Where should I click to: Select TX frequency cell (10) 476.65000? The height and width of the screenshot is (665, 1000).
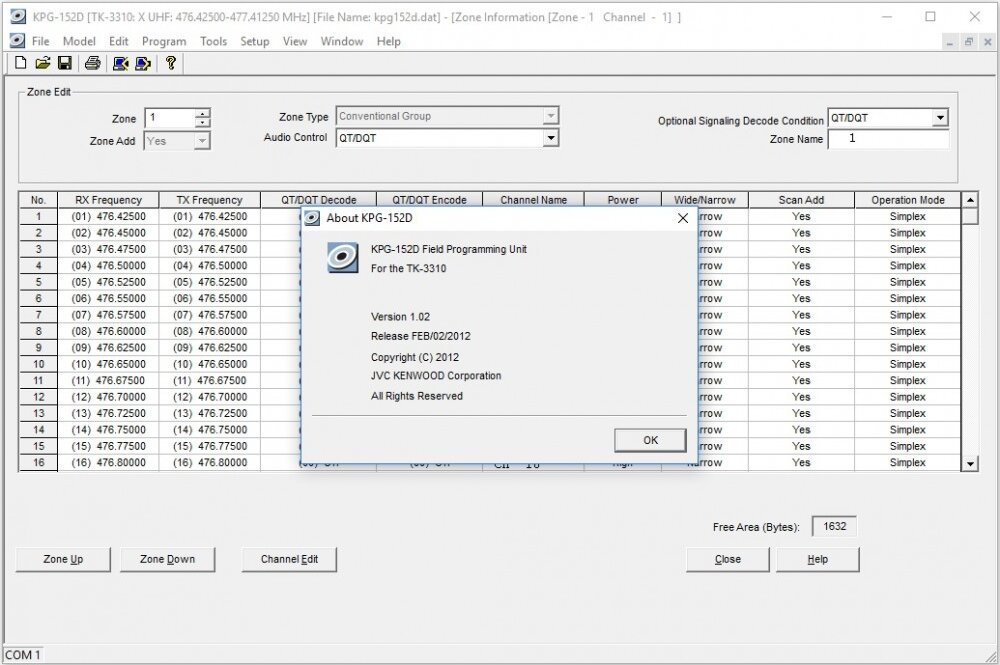(210, 365)
